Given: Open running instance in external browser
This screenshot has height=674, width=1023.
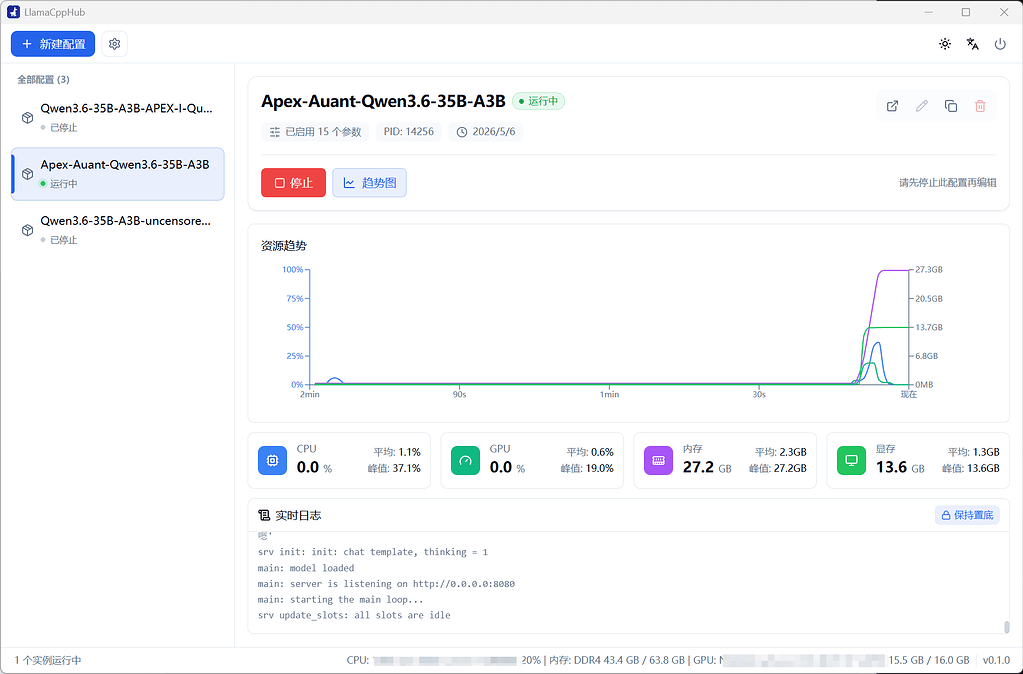Looking at the screenshot, I should point(893,106).
